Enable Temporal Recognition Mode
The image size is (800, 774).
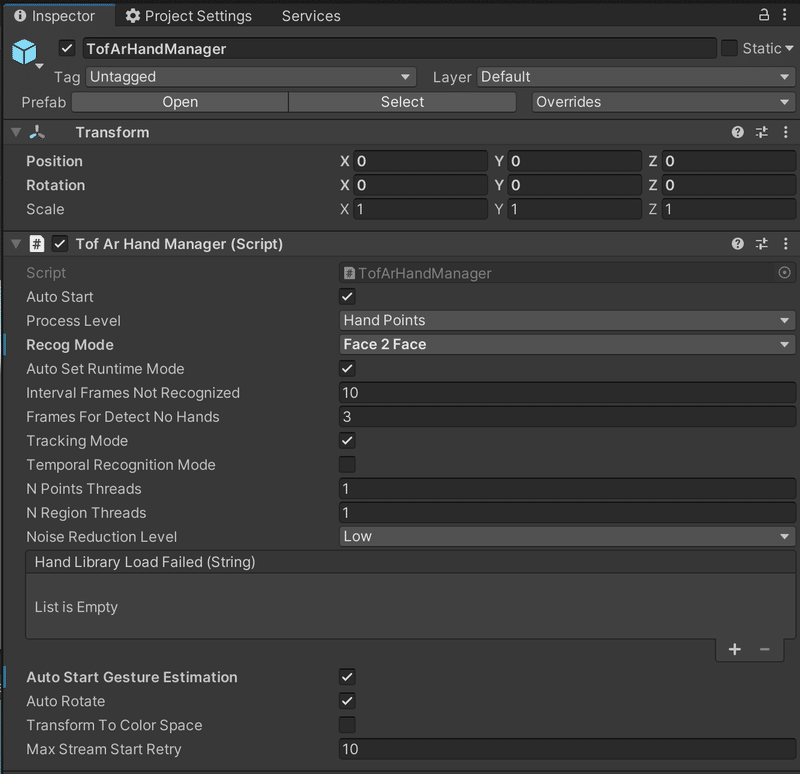pyautogui.click(x=347, y=464)
